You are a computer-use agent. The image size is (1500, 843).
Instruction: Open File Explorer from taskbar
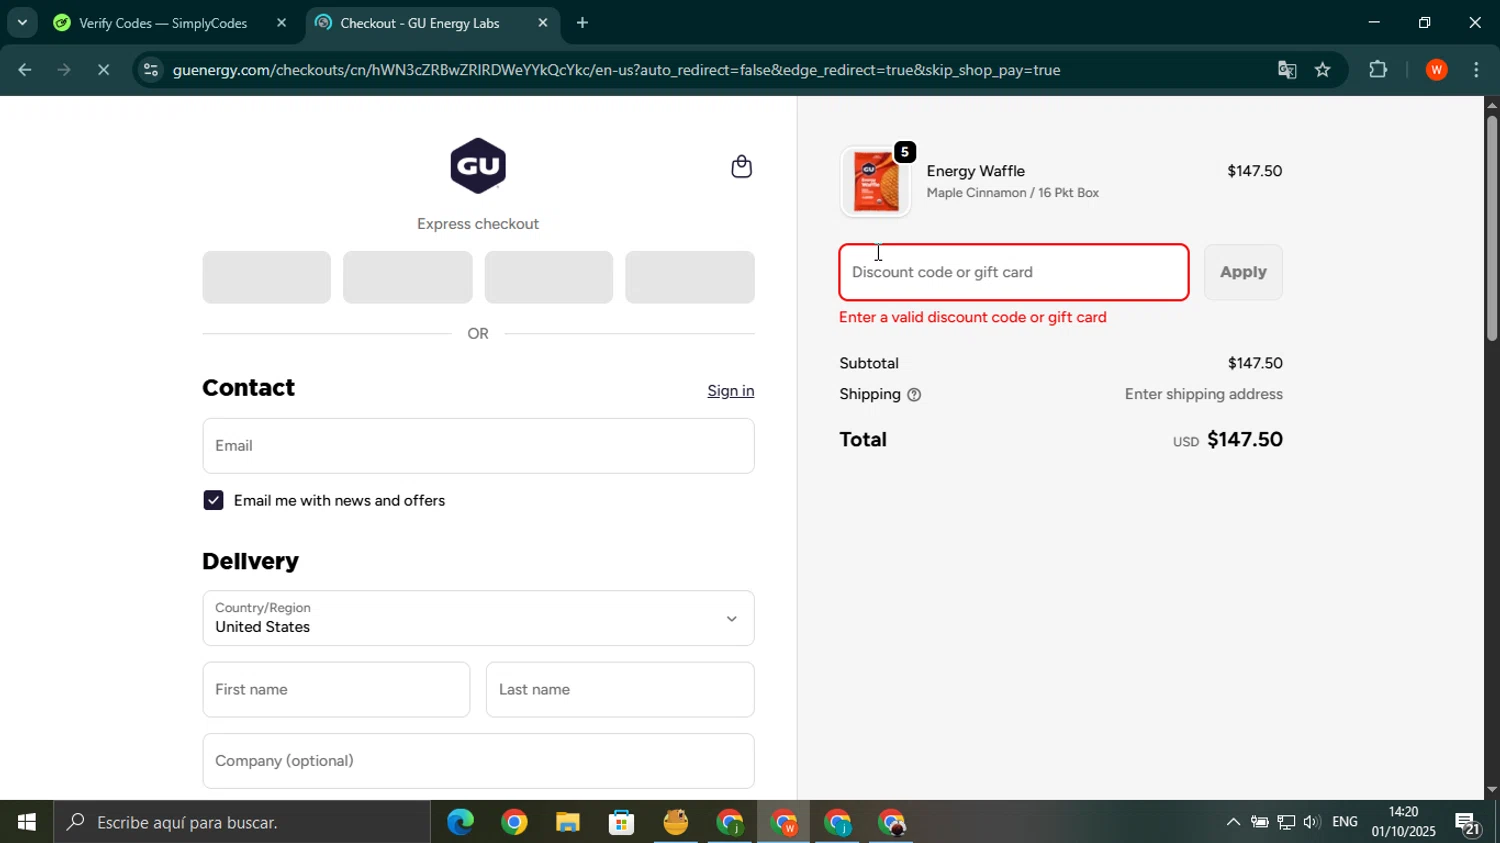pyautogui.click(x=568, y=823)
